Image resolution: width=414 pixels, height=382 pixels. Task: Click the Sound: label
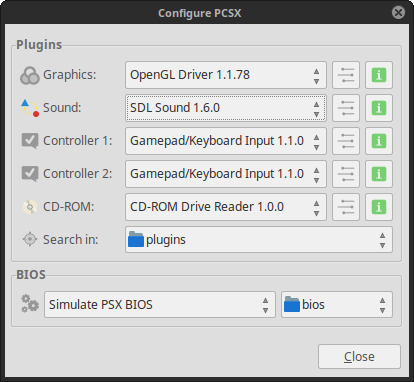62,108
